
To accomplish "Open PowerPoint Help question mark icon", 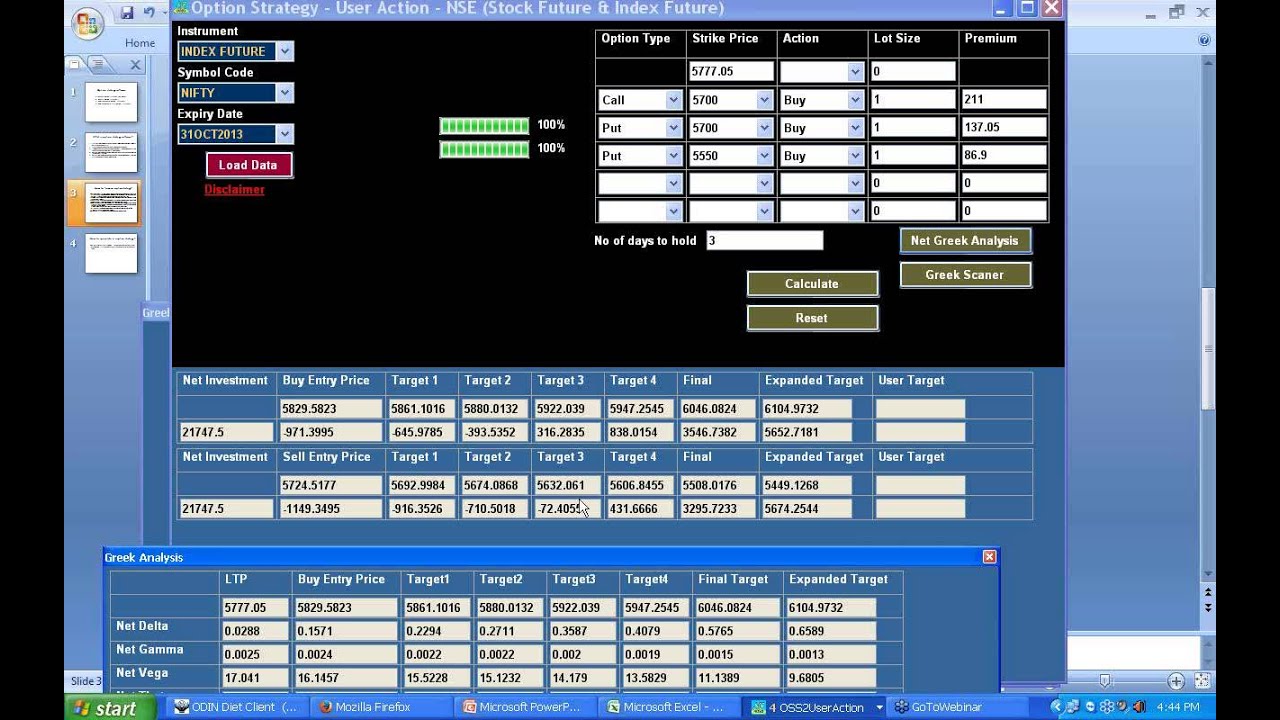I will (x=1204, y=40).
